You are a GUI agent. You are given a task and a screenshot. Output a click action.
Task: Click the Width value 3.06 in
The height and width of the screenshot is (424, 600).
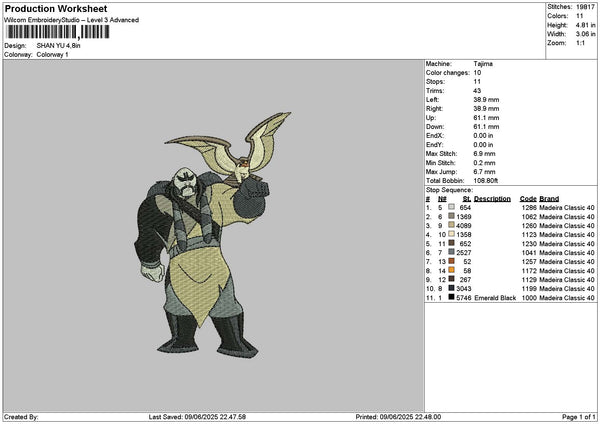585,34
